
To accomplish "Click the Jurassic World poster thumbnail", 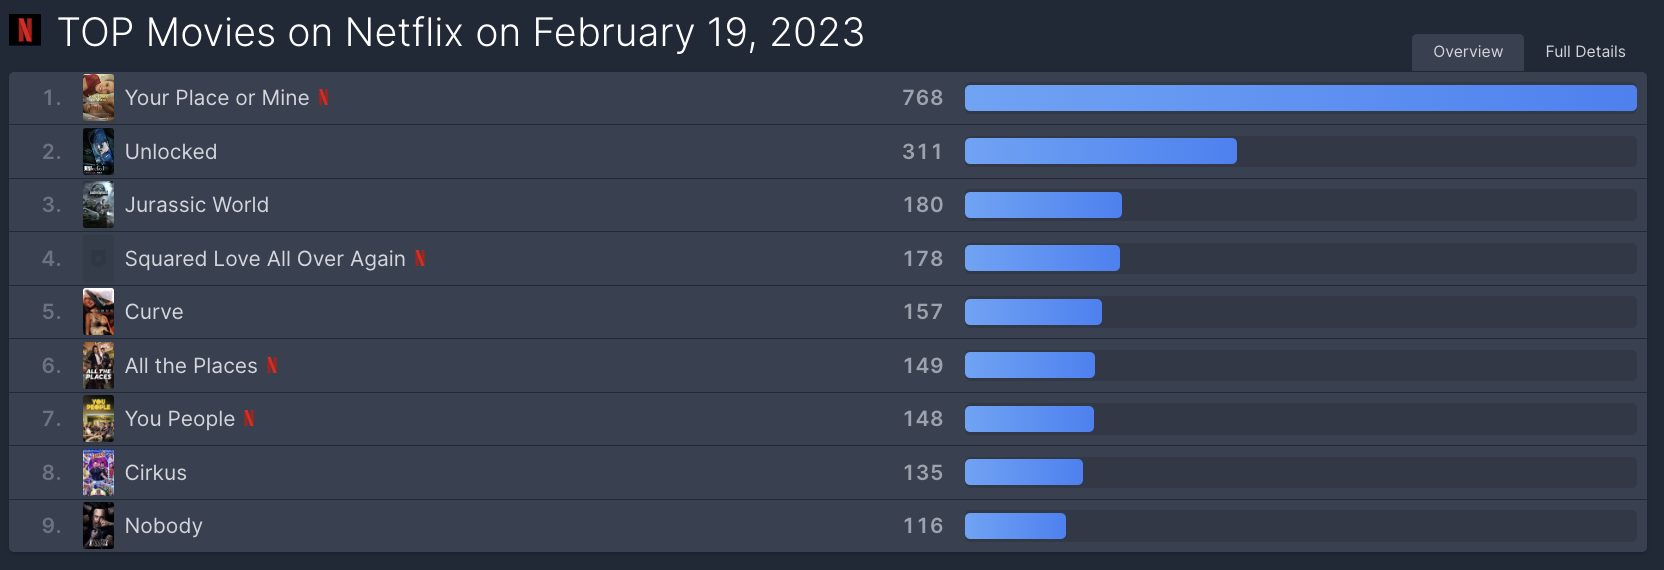I will pyautogui.click(x=98, y=205).
